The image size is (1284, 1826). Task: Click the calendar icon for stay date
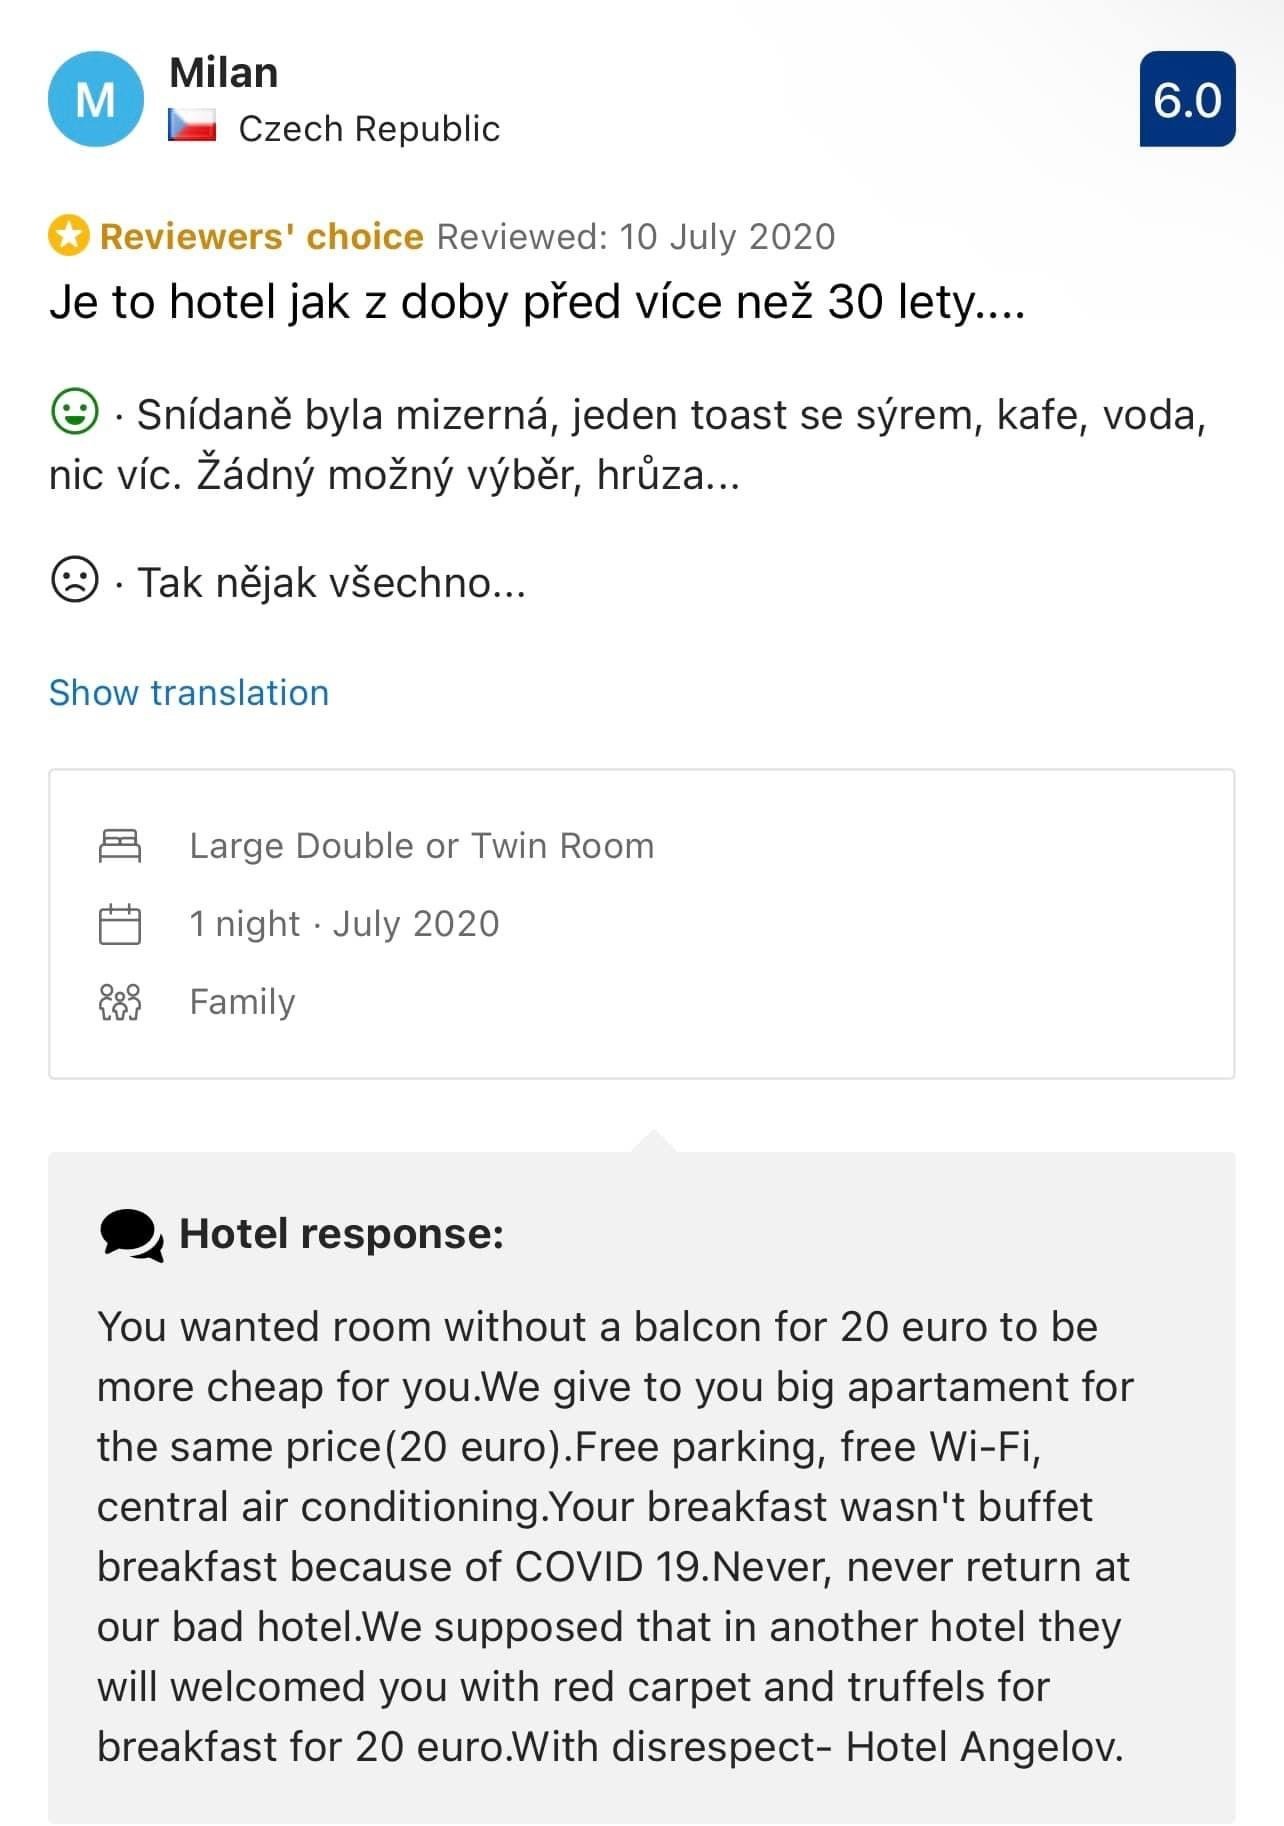(120, 924)
